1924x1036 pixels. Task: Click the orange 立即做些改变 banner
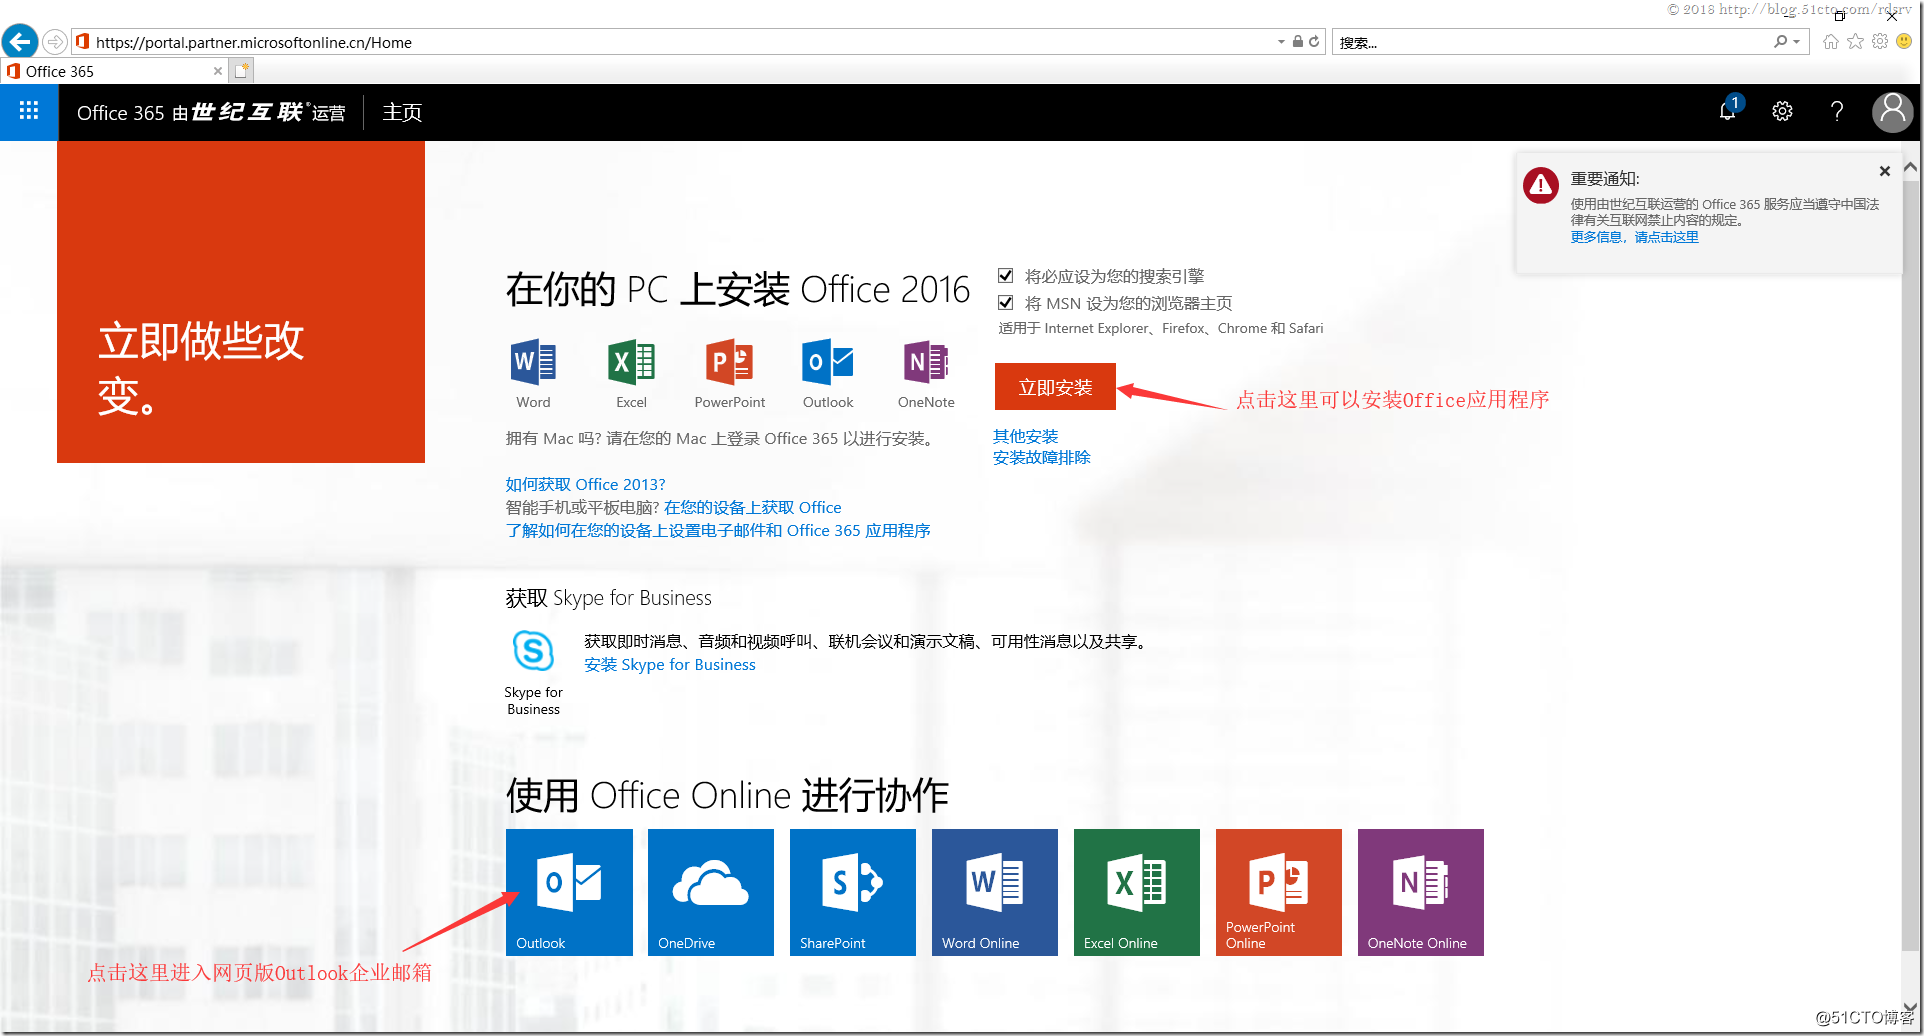click(241, 301)
